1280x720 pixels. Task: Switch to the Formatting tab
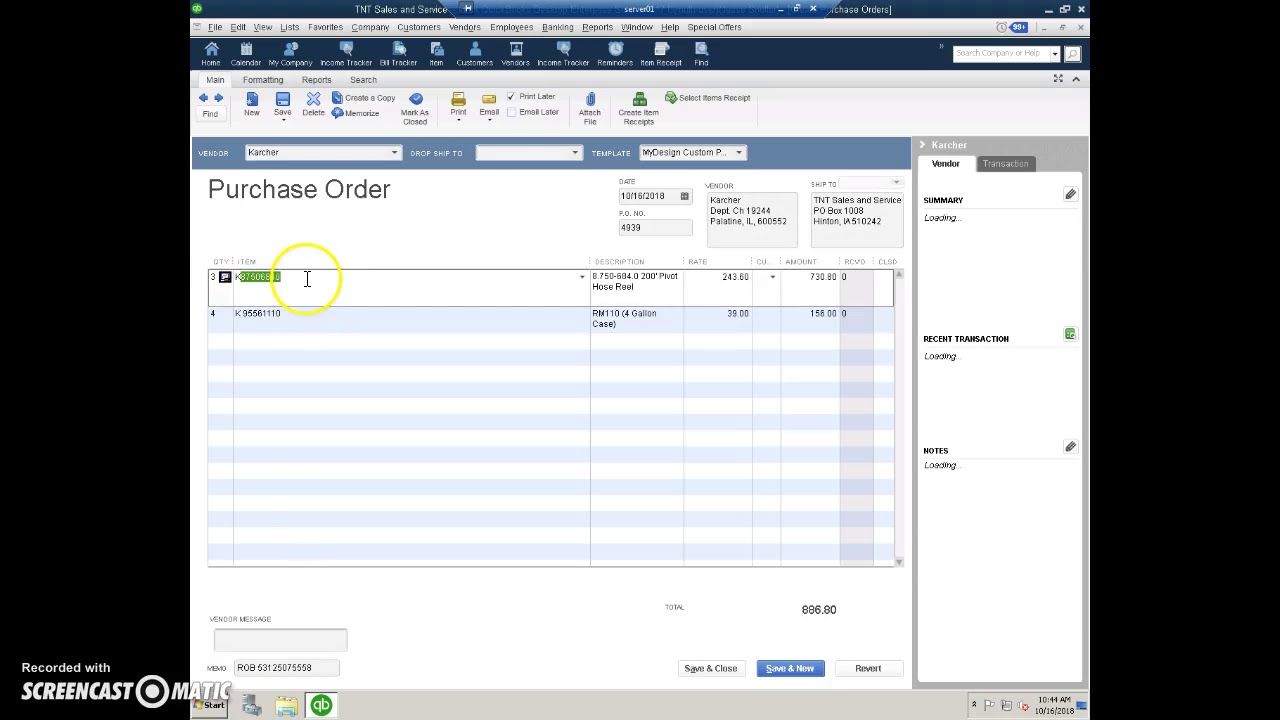click(263, 80)
